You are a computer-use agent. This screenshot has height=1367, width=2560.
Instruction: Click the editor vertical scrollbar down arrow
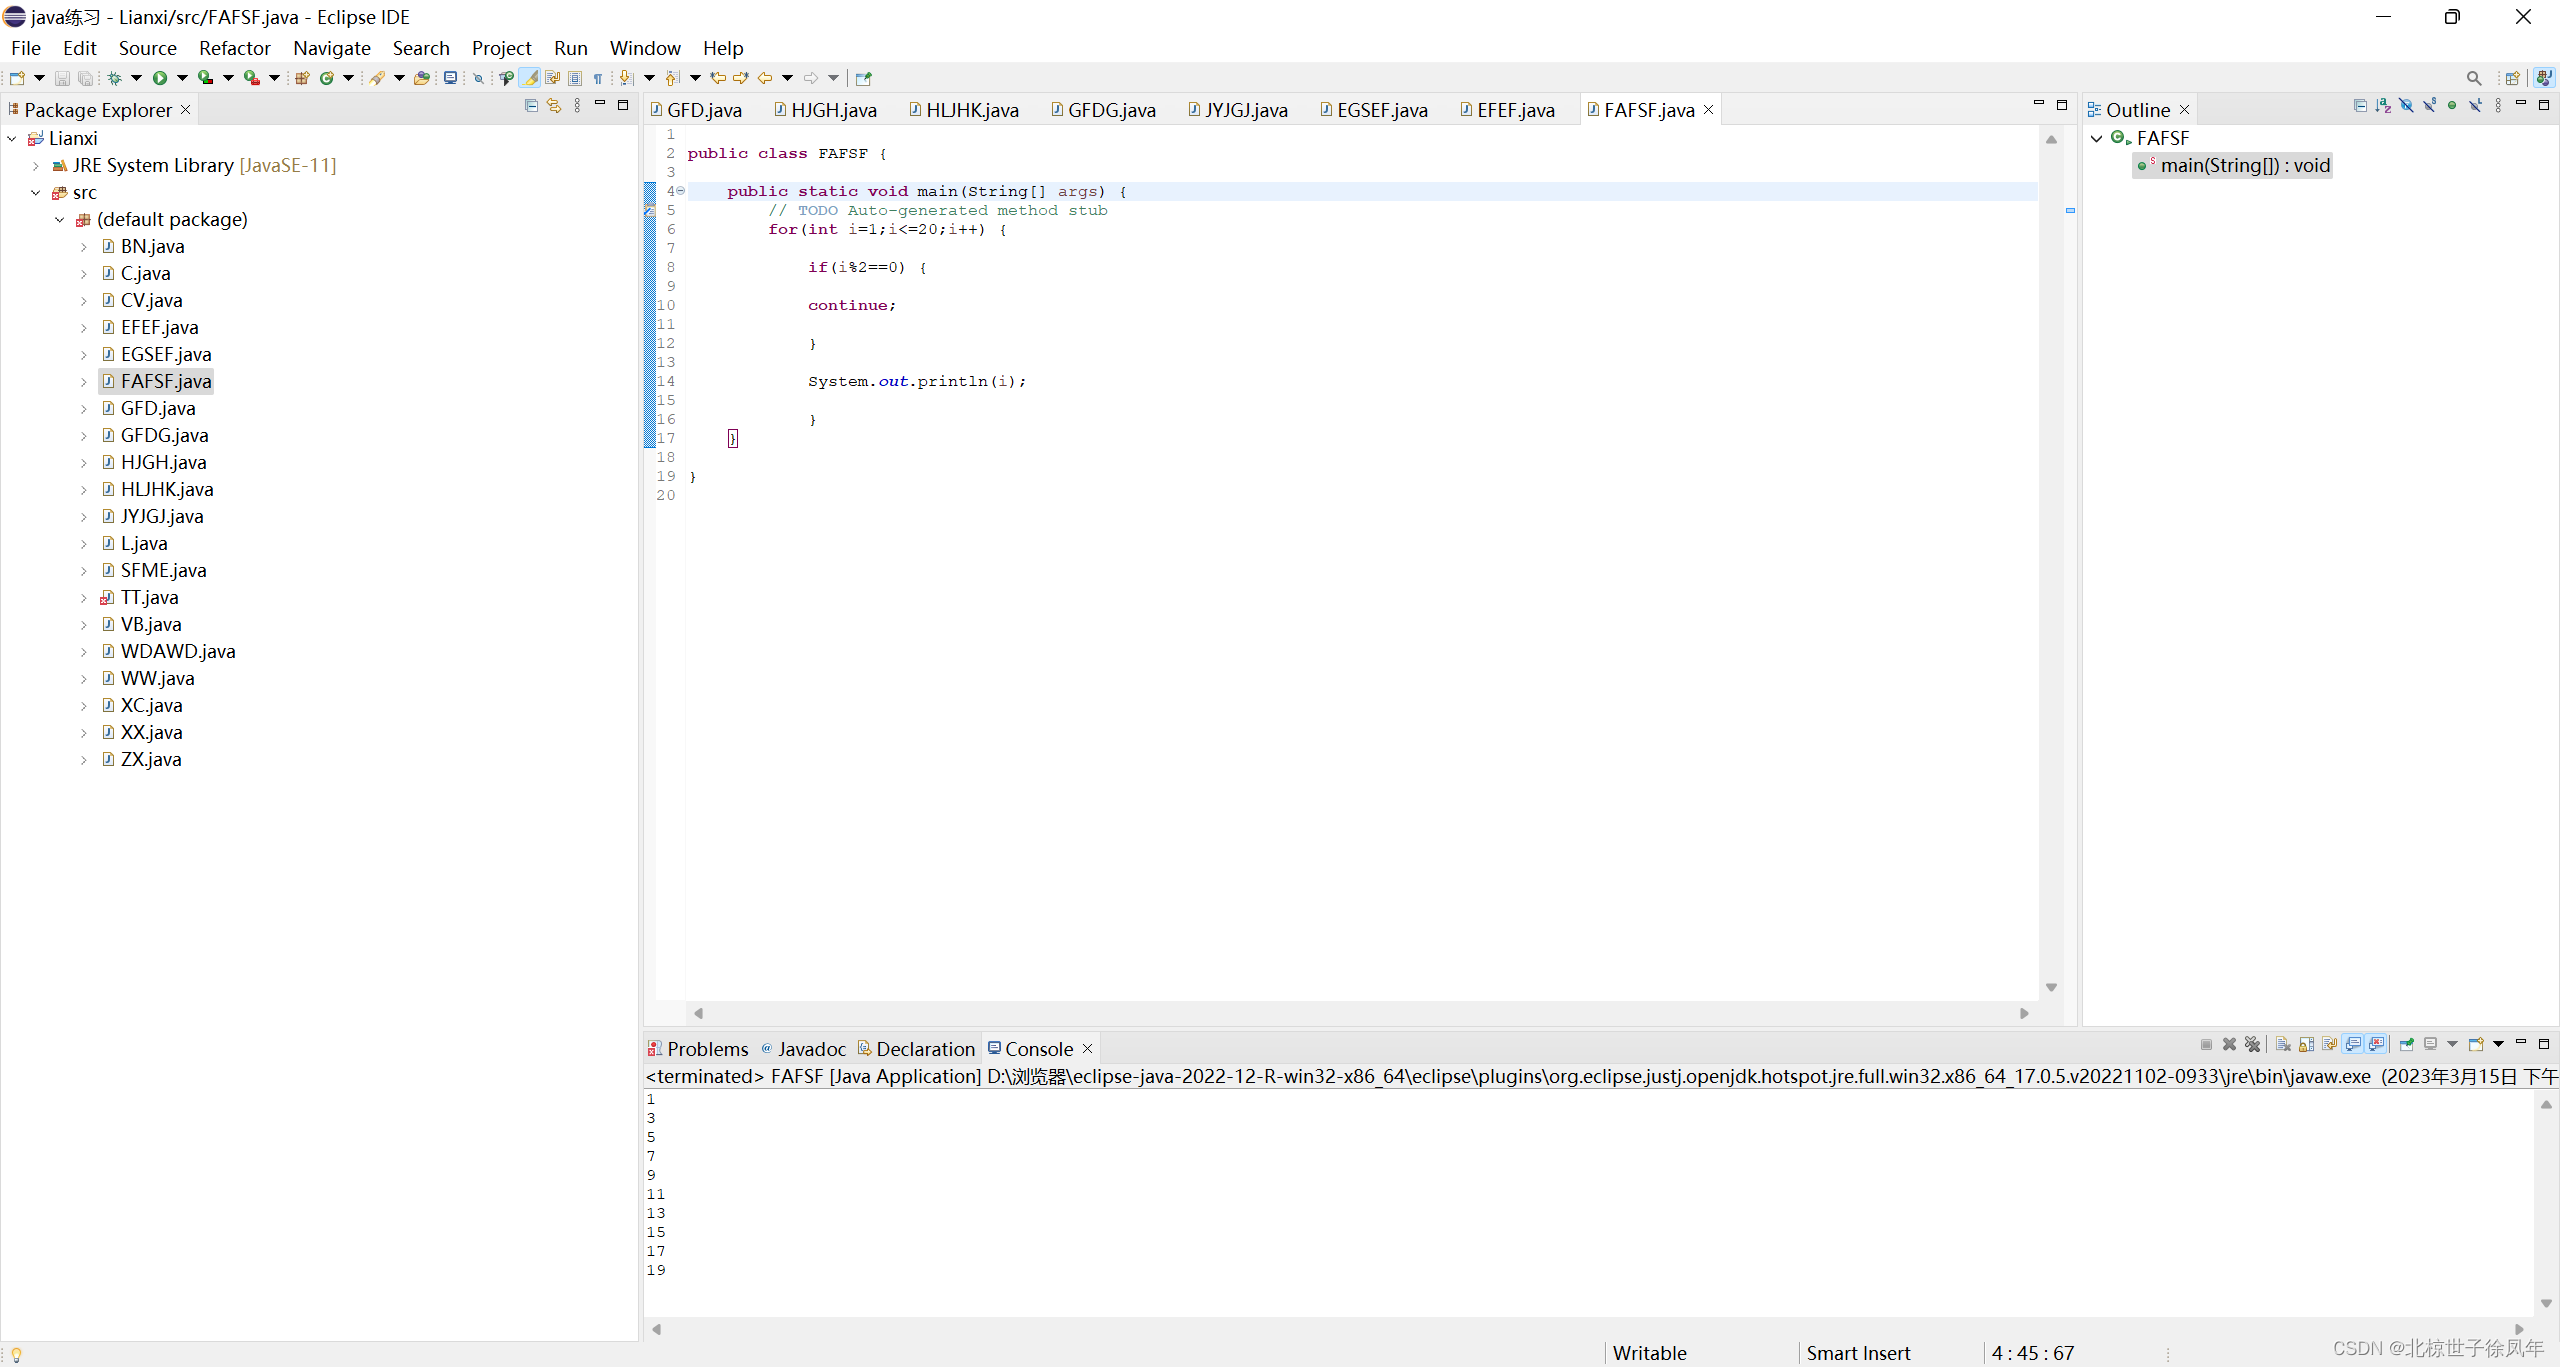coord(2051,988)
